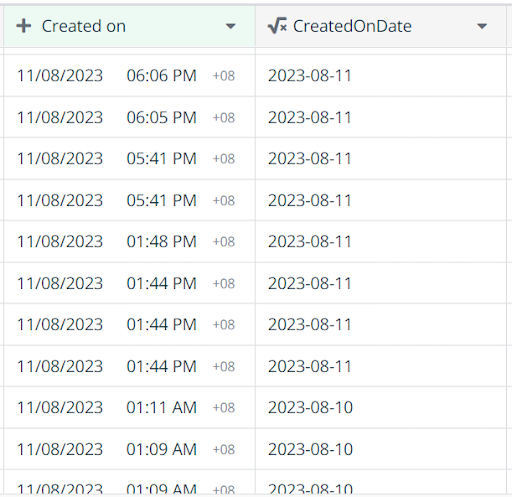Viewport: 512px width, 497px height.
Task: Click CreatedOnDate cell beside 06:05 PM
Action: coord(381,117)
